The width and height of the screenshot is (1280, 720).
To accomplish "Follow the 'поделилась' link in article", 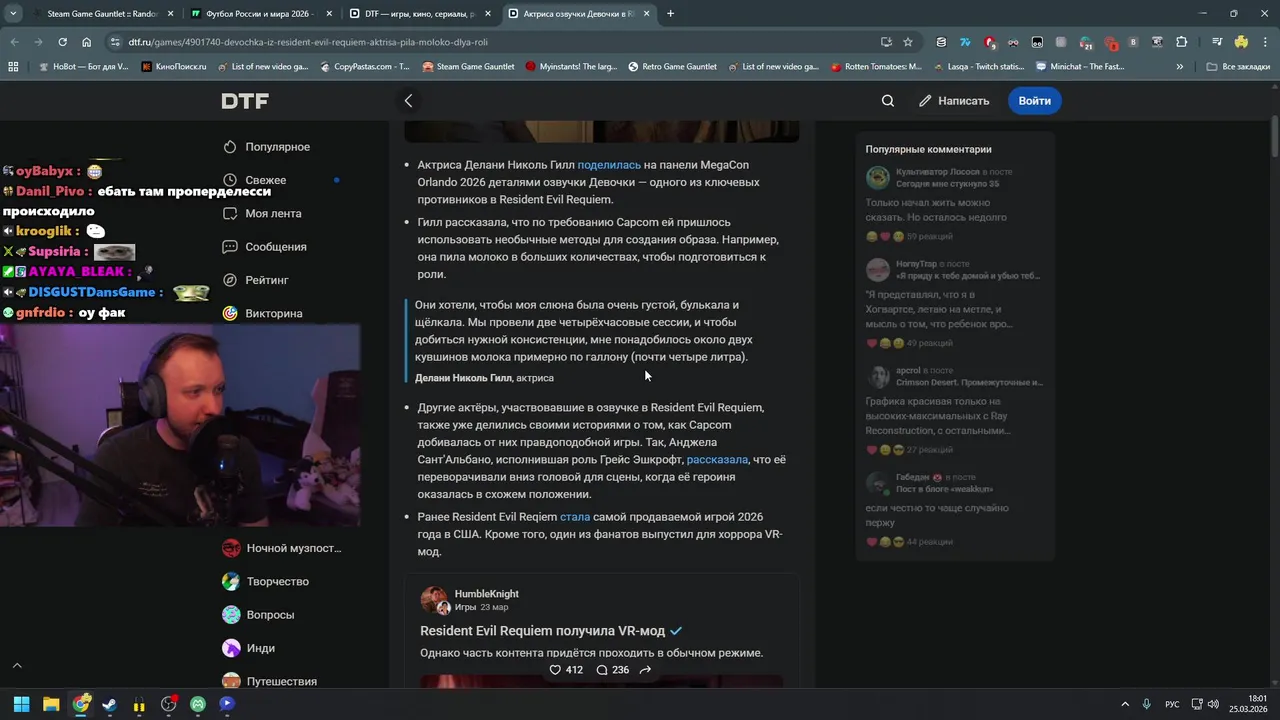I will (609, 165).
